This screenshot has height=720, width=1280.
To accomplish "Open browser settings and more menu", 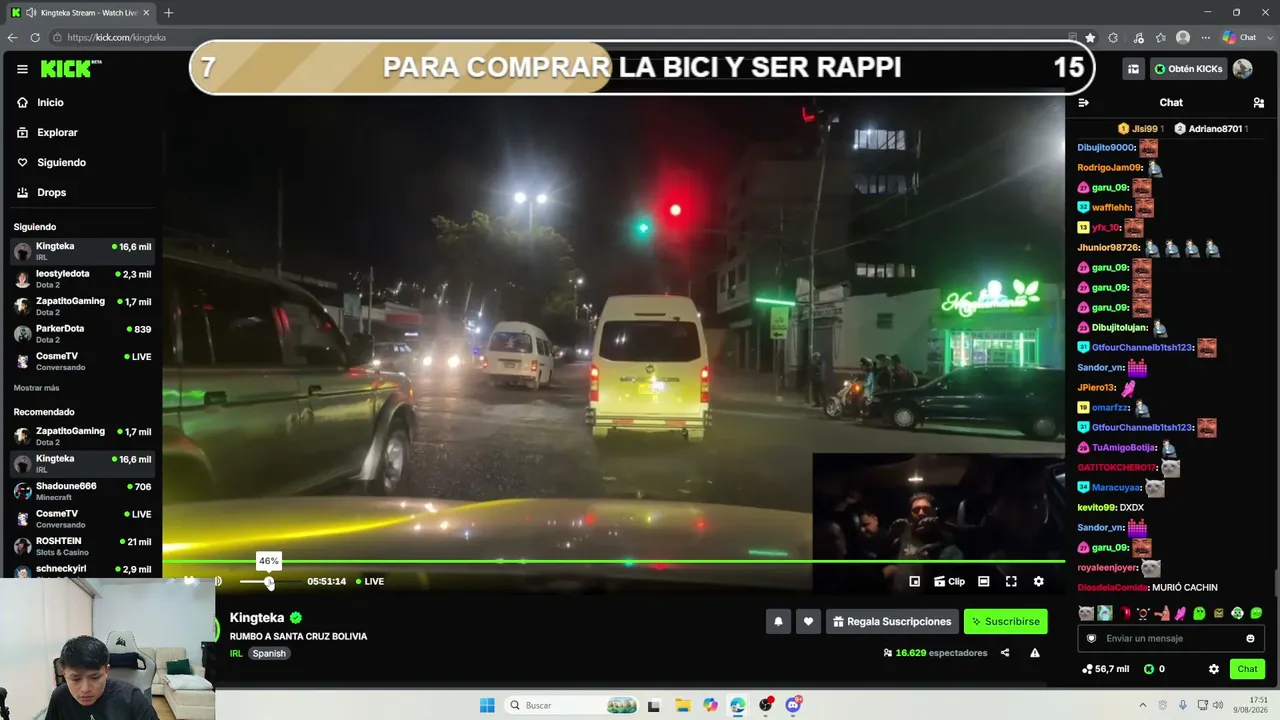I will tap(1206, 37).
